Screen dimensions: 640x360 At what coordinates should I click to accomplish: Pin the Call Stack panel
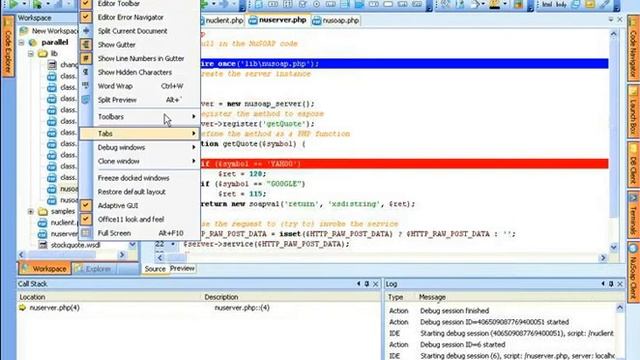coord(367,284)
